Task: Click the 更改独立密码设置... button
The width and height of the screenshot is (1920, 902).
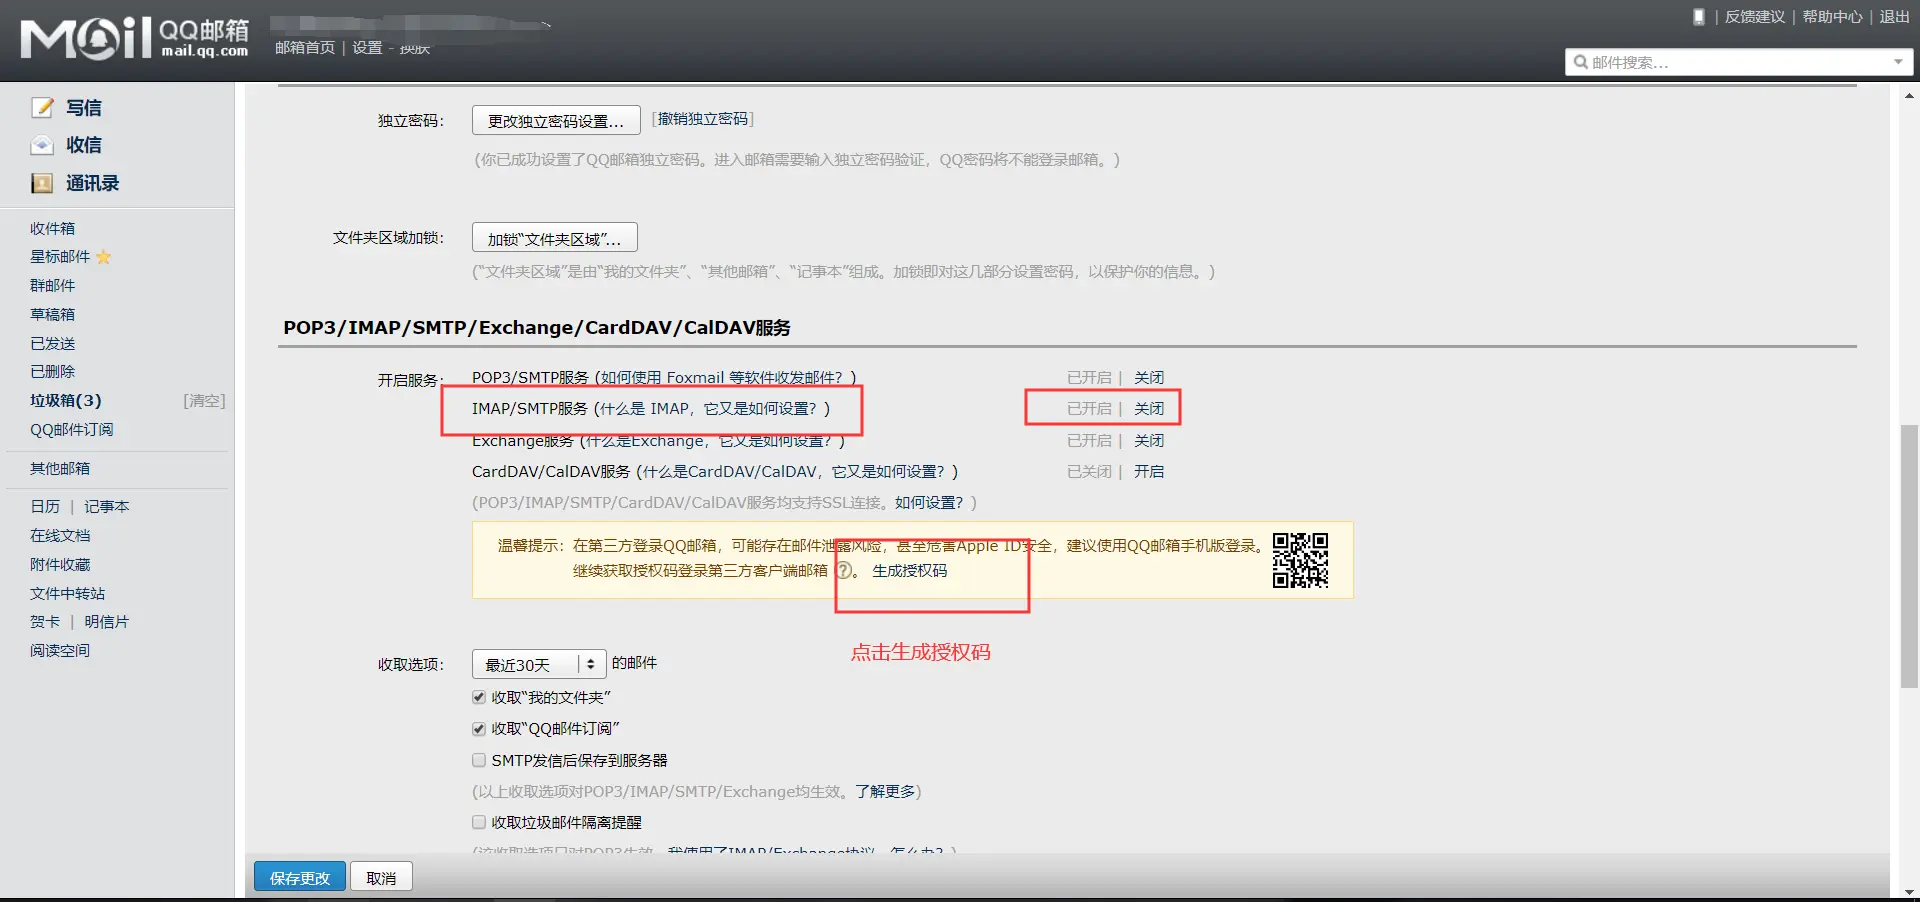Action: 556,121
